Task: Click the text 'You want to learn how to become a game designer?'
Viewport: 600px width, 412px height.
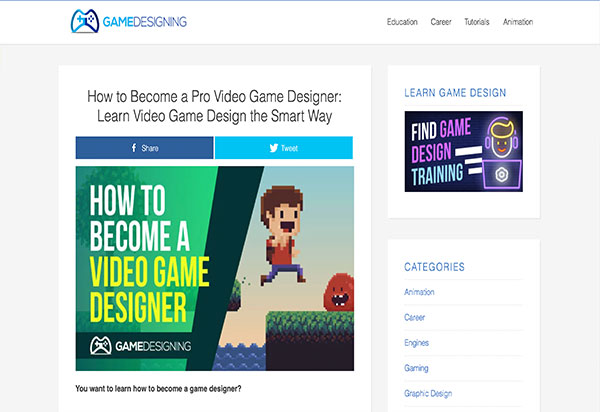Action: tap(158, 389)
